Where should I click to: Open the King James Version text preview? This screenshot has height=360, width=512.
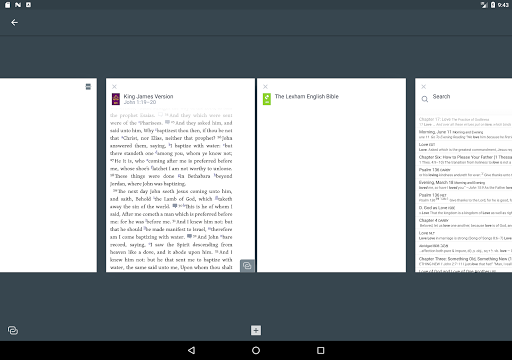171,190
